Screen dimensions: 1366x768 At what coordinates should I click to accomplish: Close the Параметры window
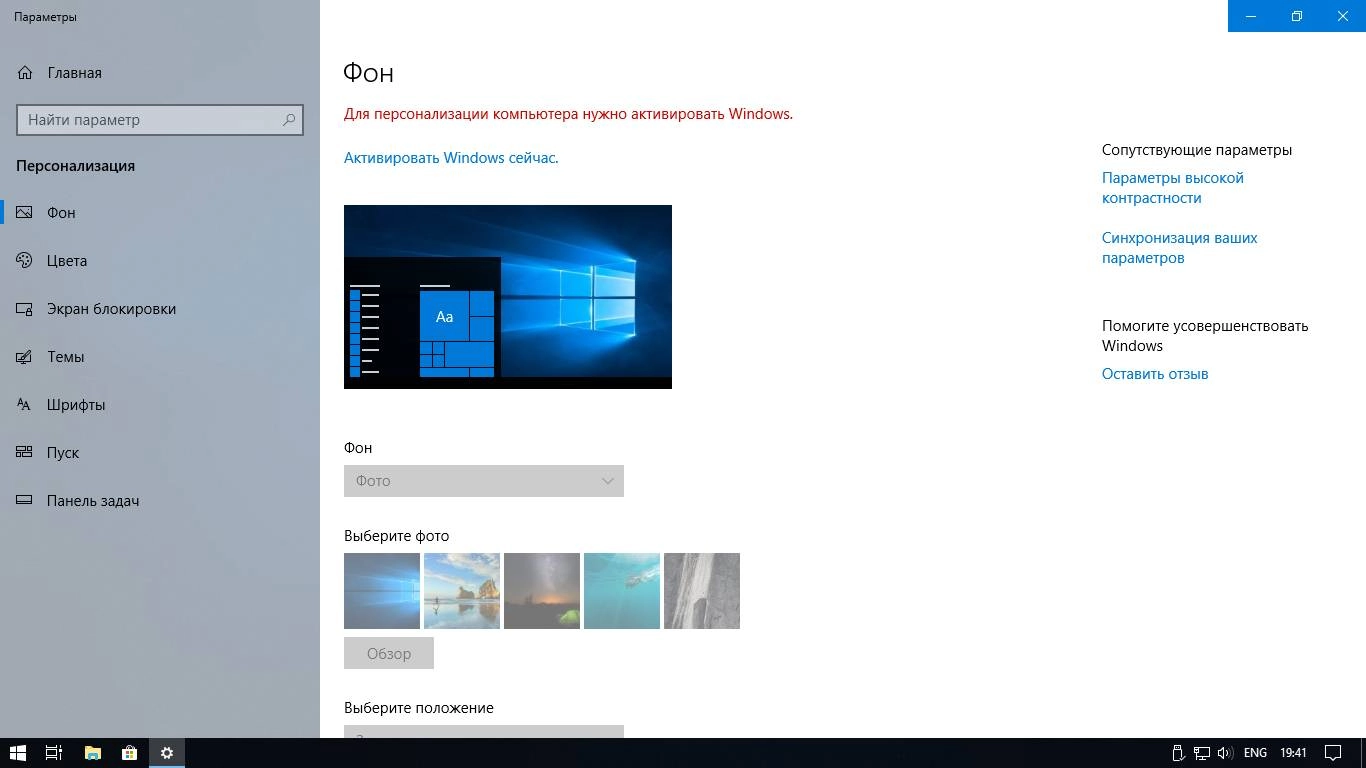(1343, 16)
